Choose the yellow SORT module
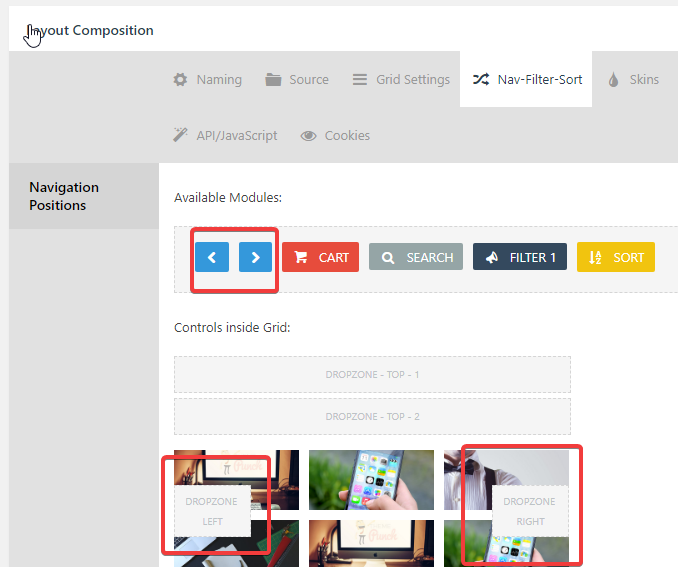 (616, 257)
